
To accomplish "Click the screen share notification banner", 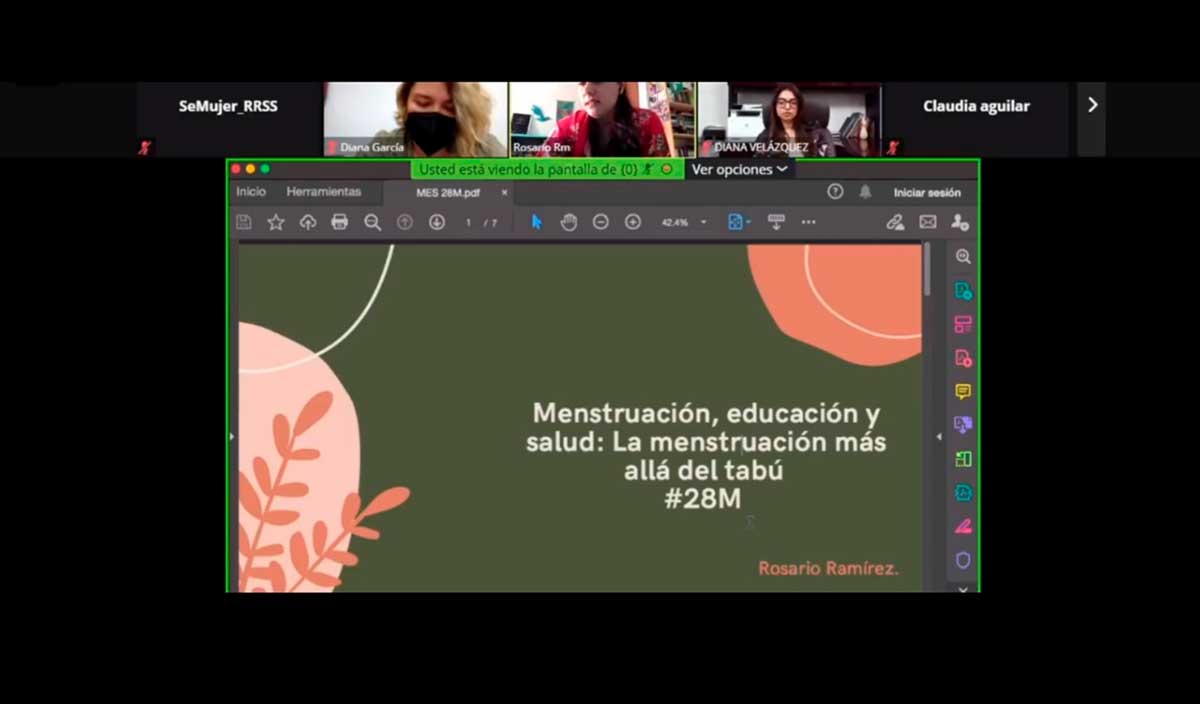I will pos(547,170).
